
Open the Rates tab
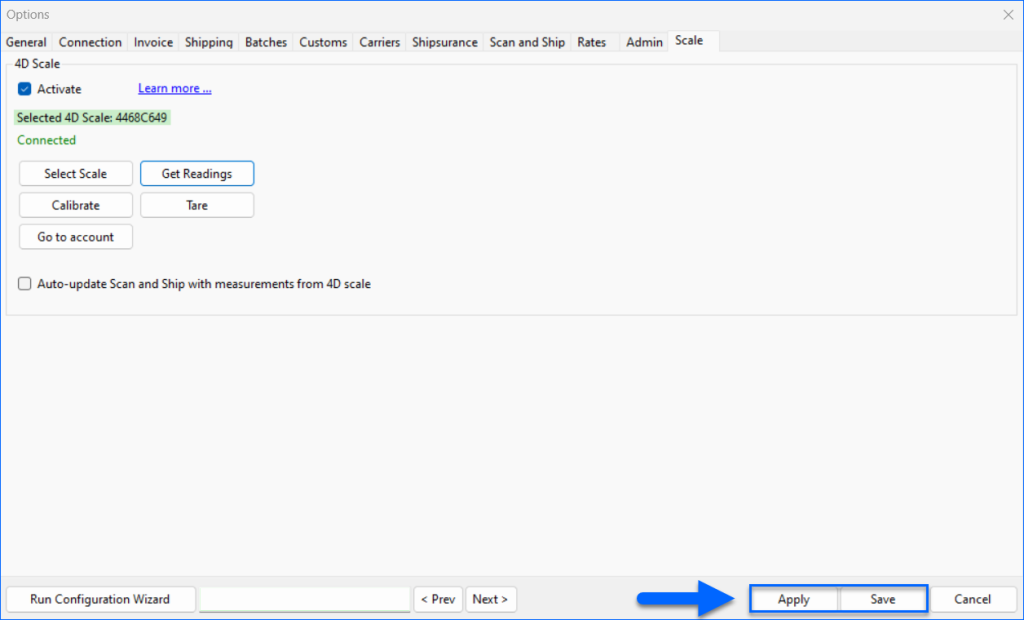[x=591, y=42]
